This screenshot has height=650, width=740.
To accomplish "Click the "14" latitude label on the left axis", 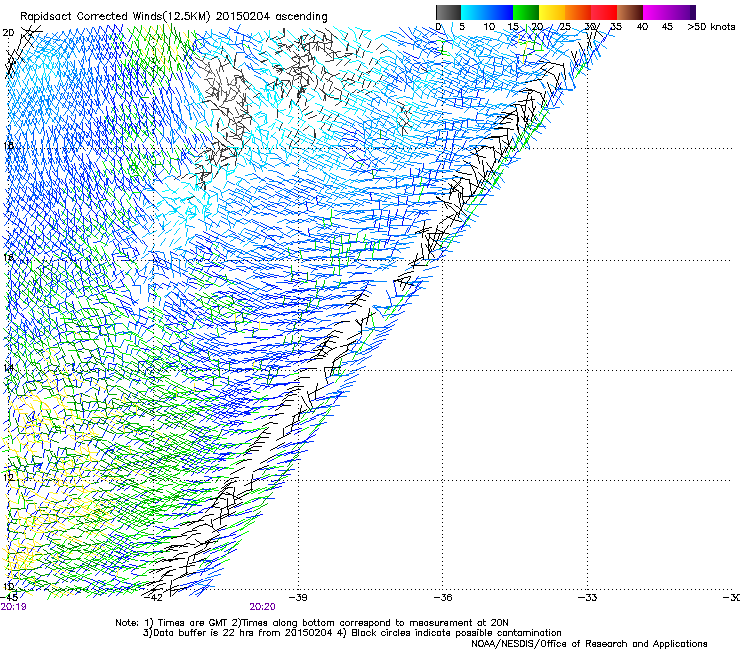I will (8, 368).
